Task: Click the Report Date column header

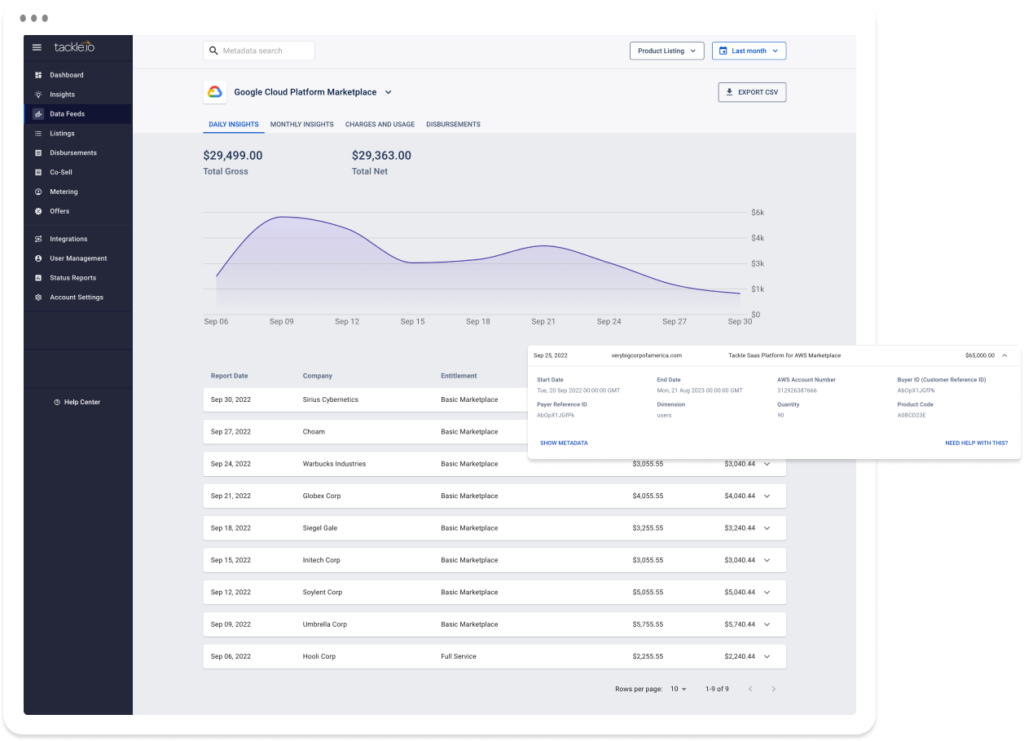Action: (x=229, y=376)
